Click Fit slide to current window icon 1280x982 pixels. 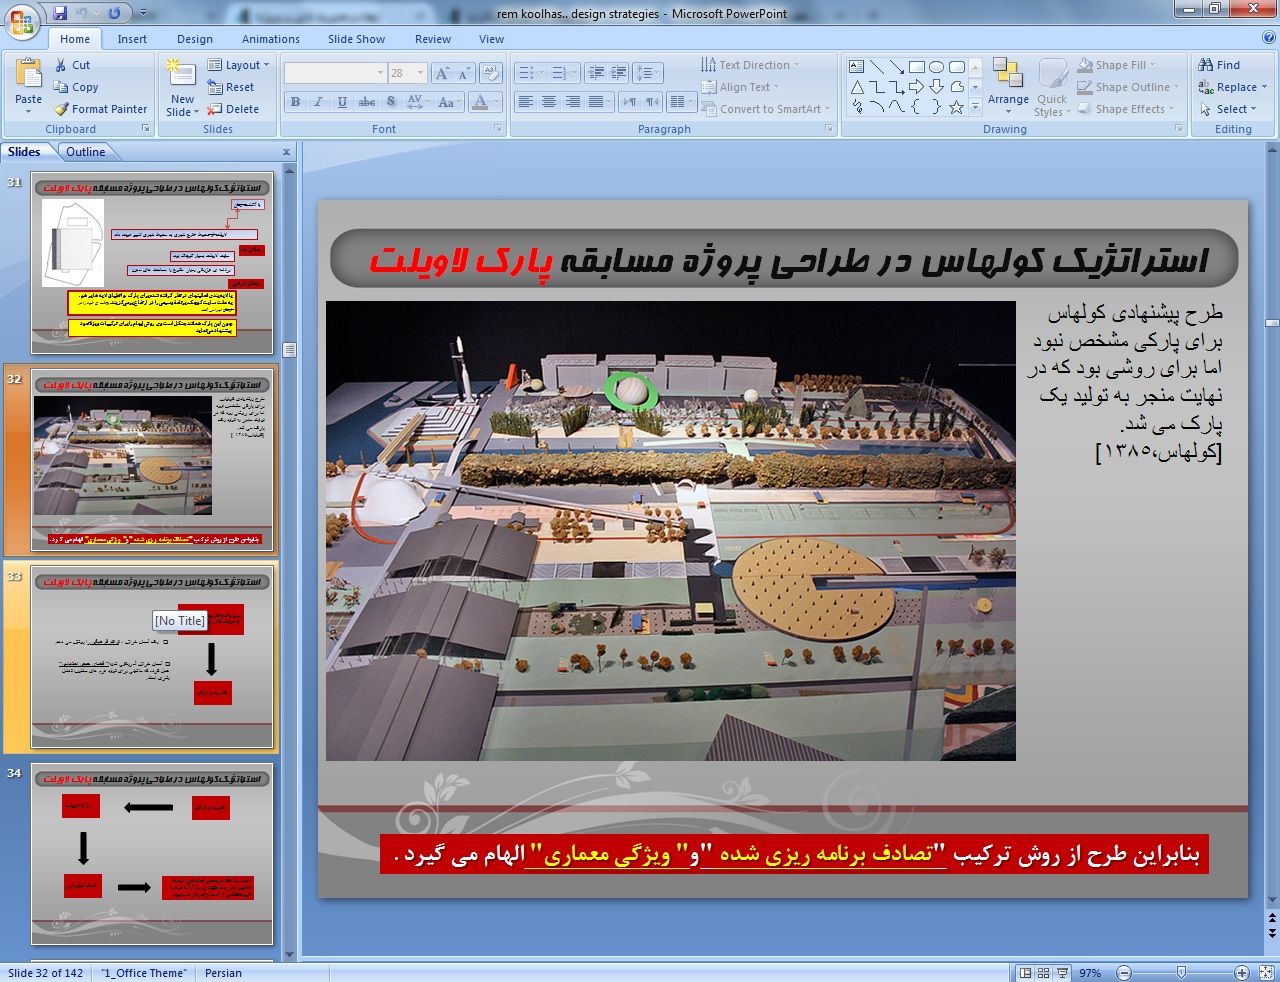pos(1264,973)
